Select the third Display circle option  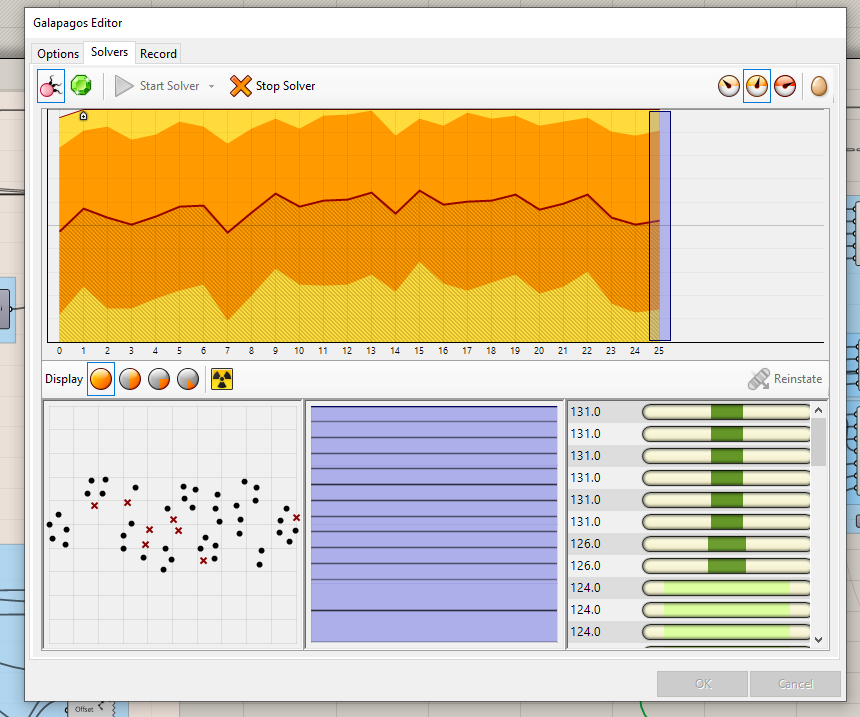pos(159,380)
